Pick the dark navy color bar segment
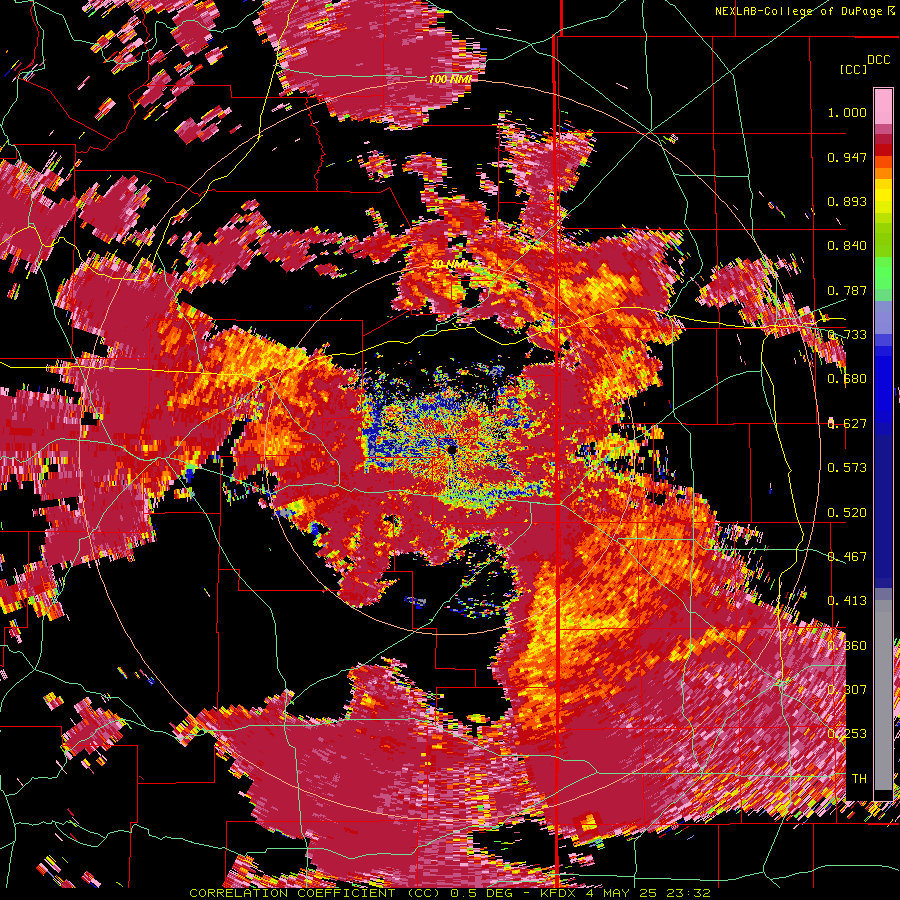The width and height of the screenshot is (900, 900). [883, 511]
